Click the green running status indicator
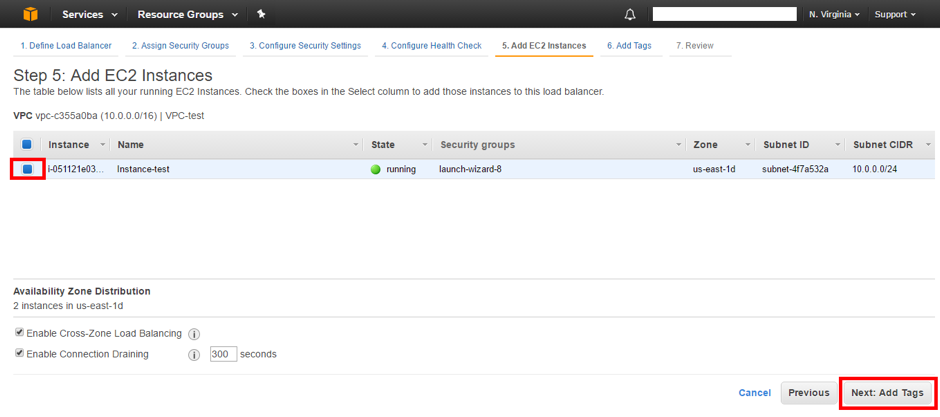Screen dimensions: 940x417 [376, 170]
